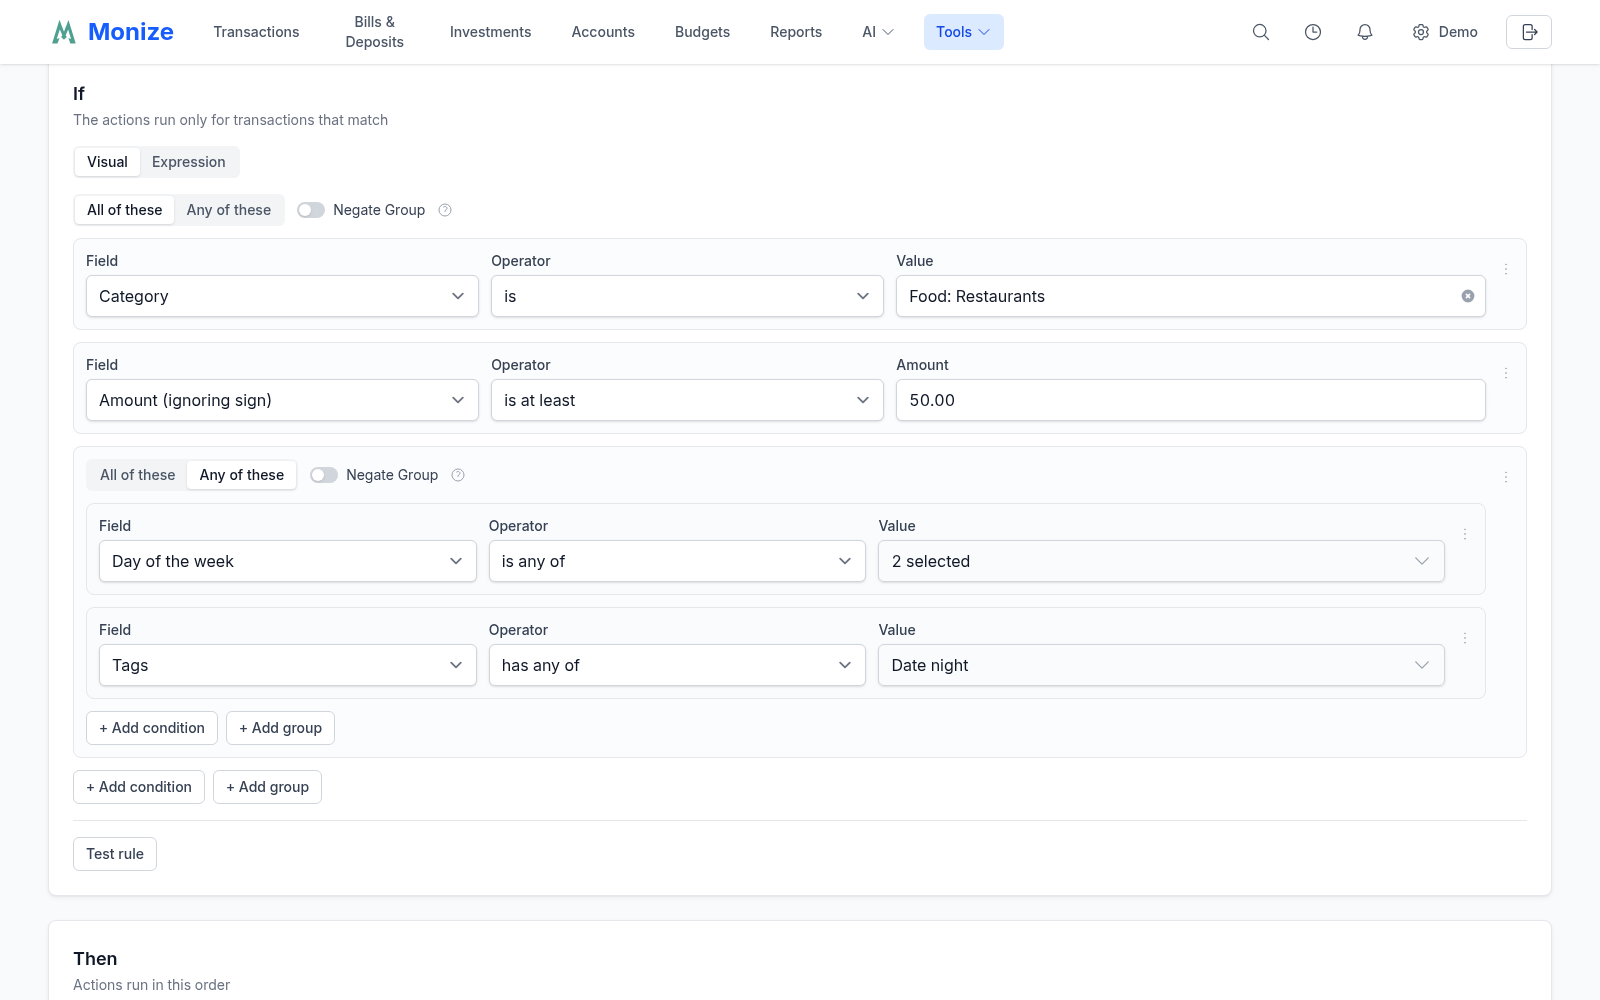Open the 'is' operator dropdown
Screen dimensions: 1600x1000
687,296
